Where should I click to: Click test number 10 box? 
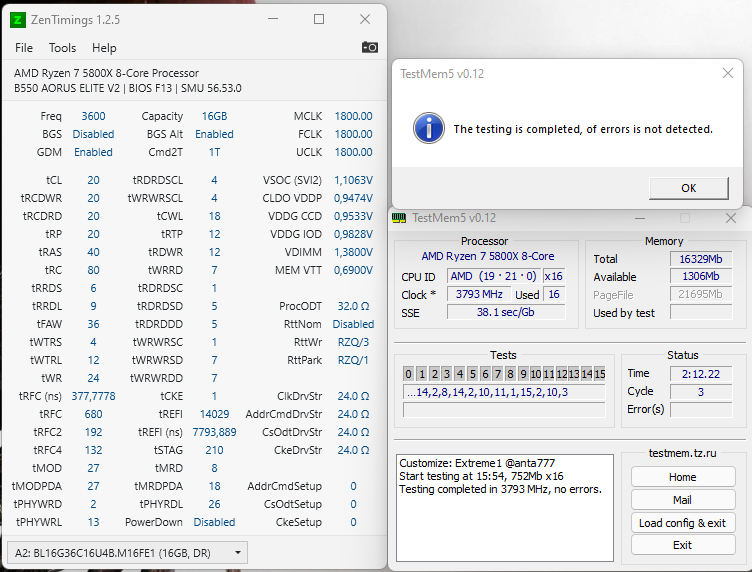click(x=536, y=374)
